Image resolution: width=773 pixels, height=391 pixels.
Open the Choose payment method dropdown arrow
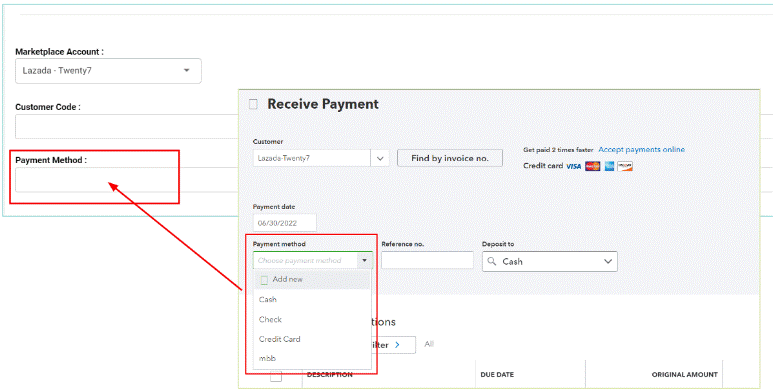pyautogui.click(x=364, y=260)
